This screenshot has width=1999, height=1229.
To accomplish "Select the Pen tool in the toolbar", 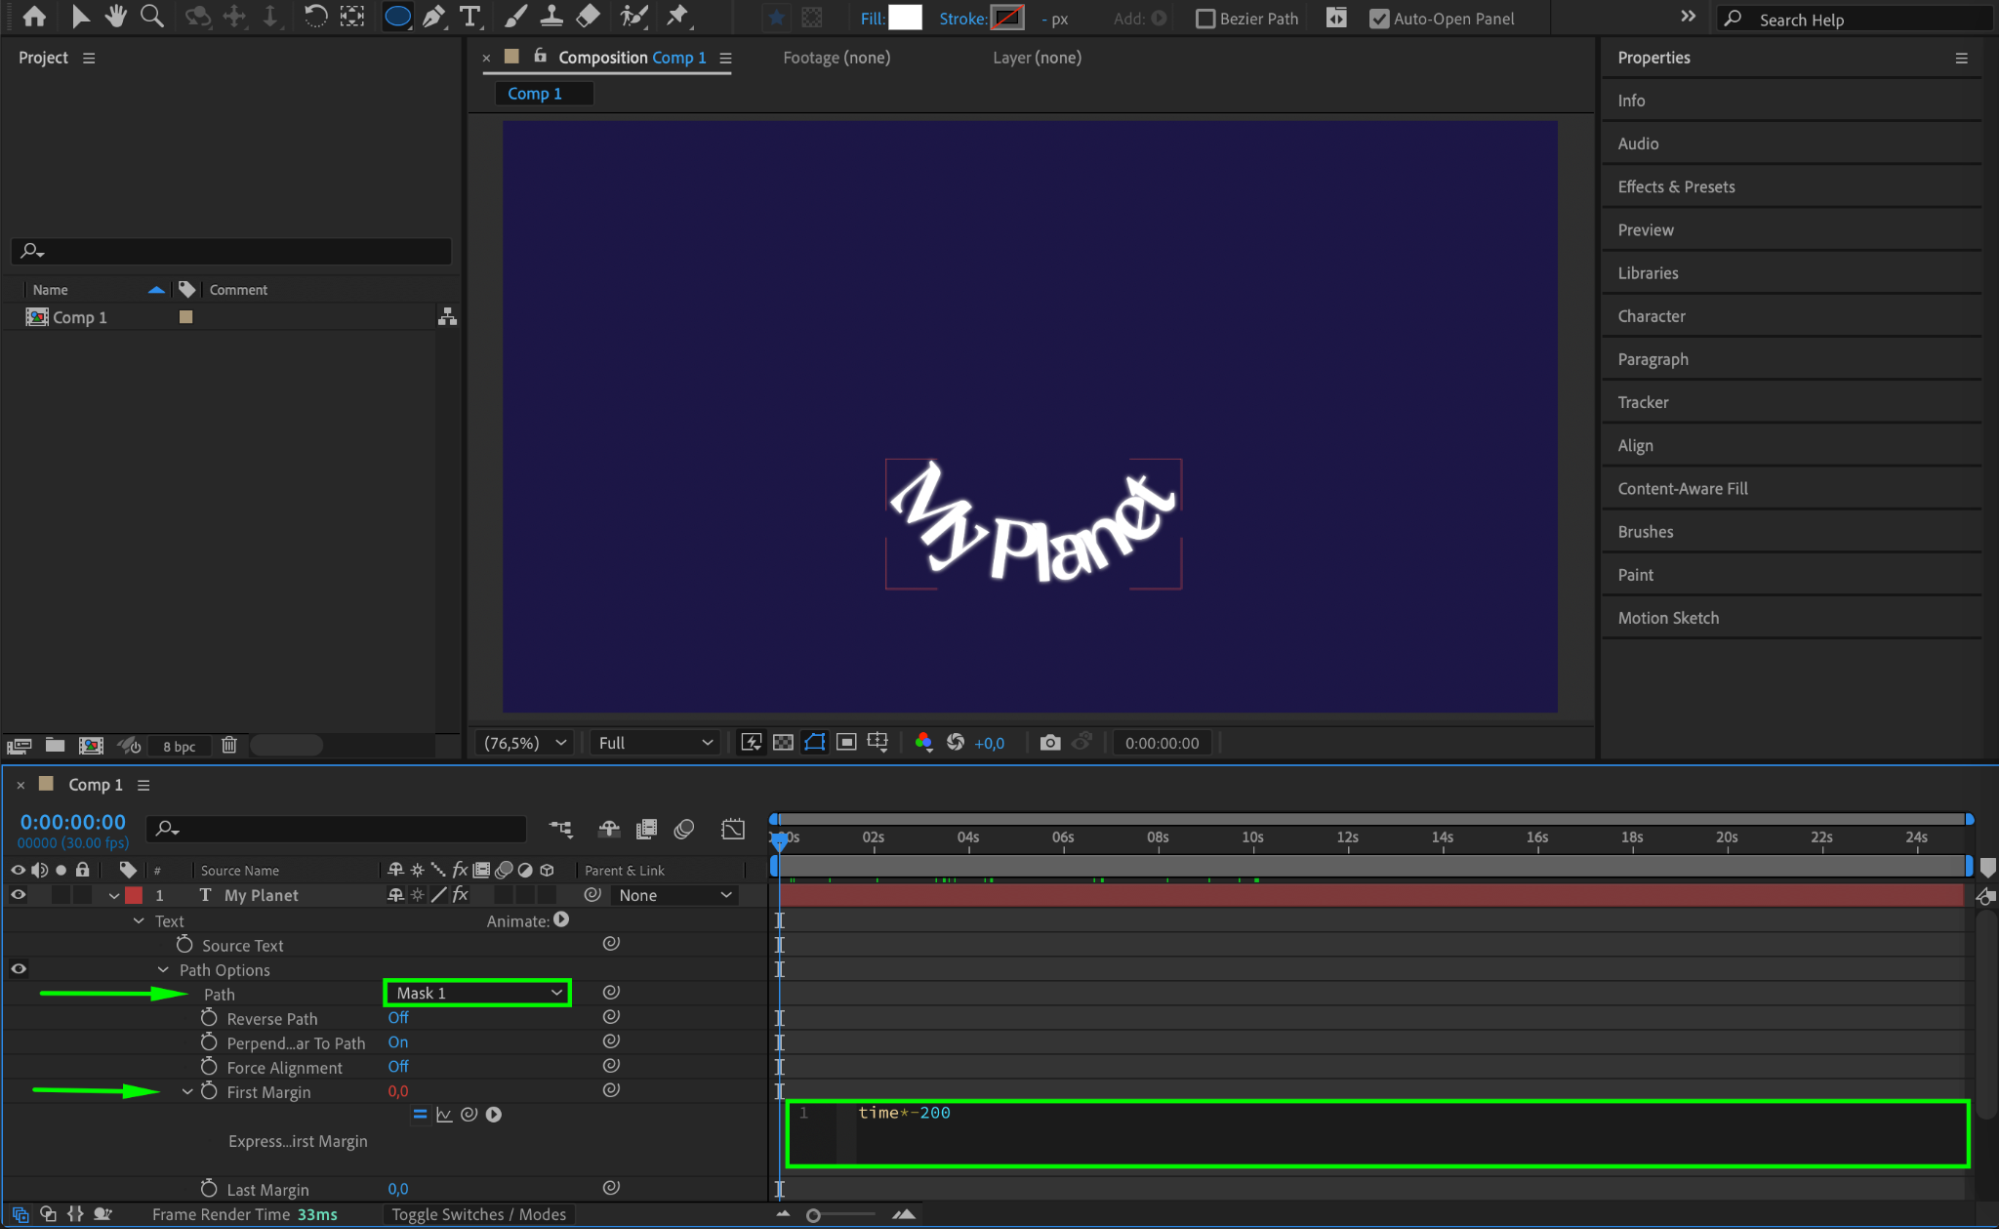I will [x=434, y=16].
